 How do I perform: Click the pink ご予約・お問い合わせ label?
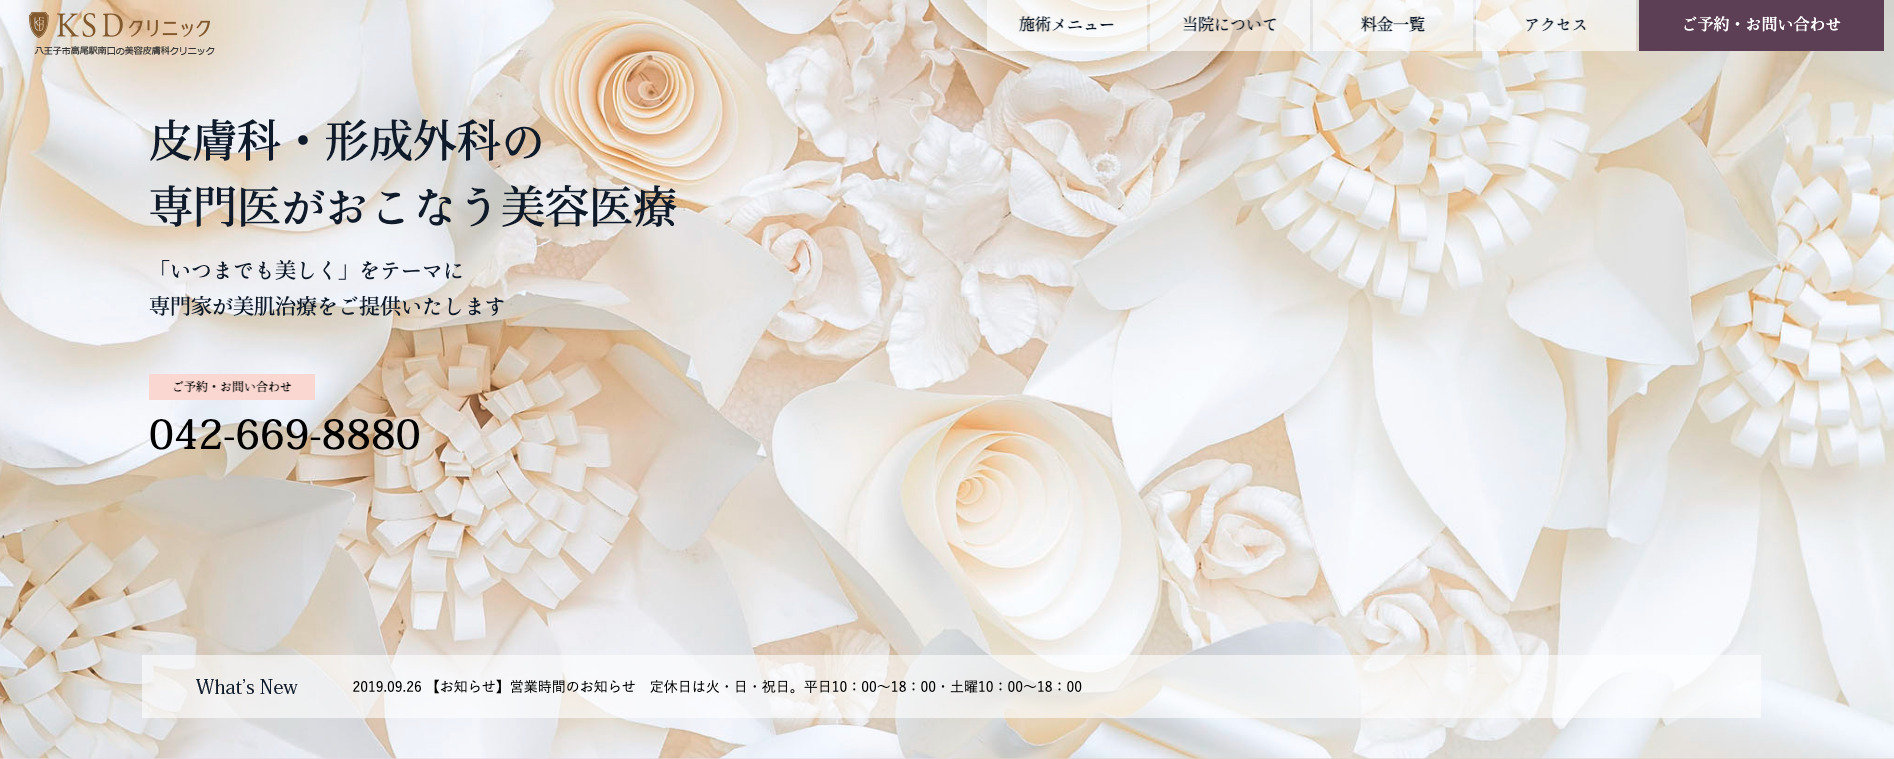pos(232,387)
